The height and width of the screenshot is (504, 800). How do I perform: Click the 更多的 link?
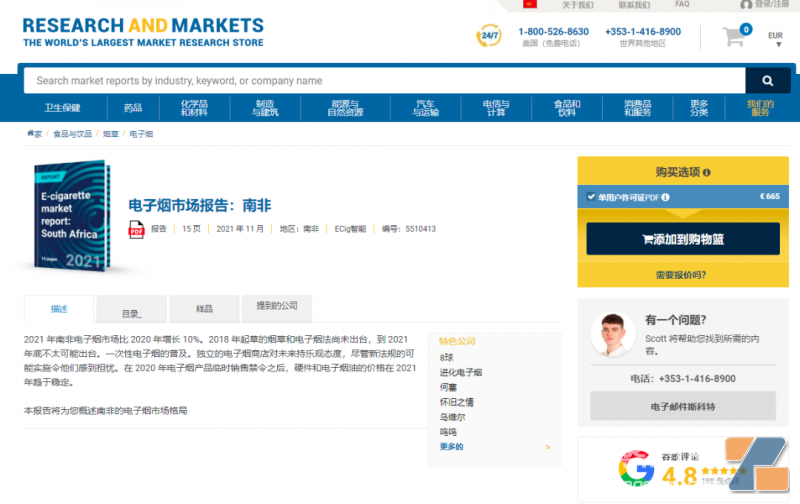click(x=452, y=446)
